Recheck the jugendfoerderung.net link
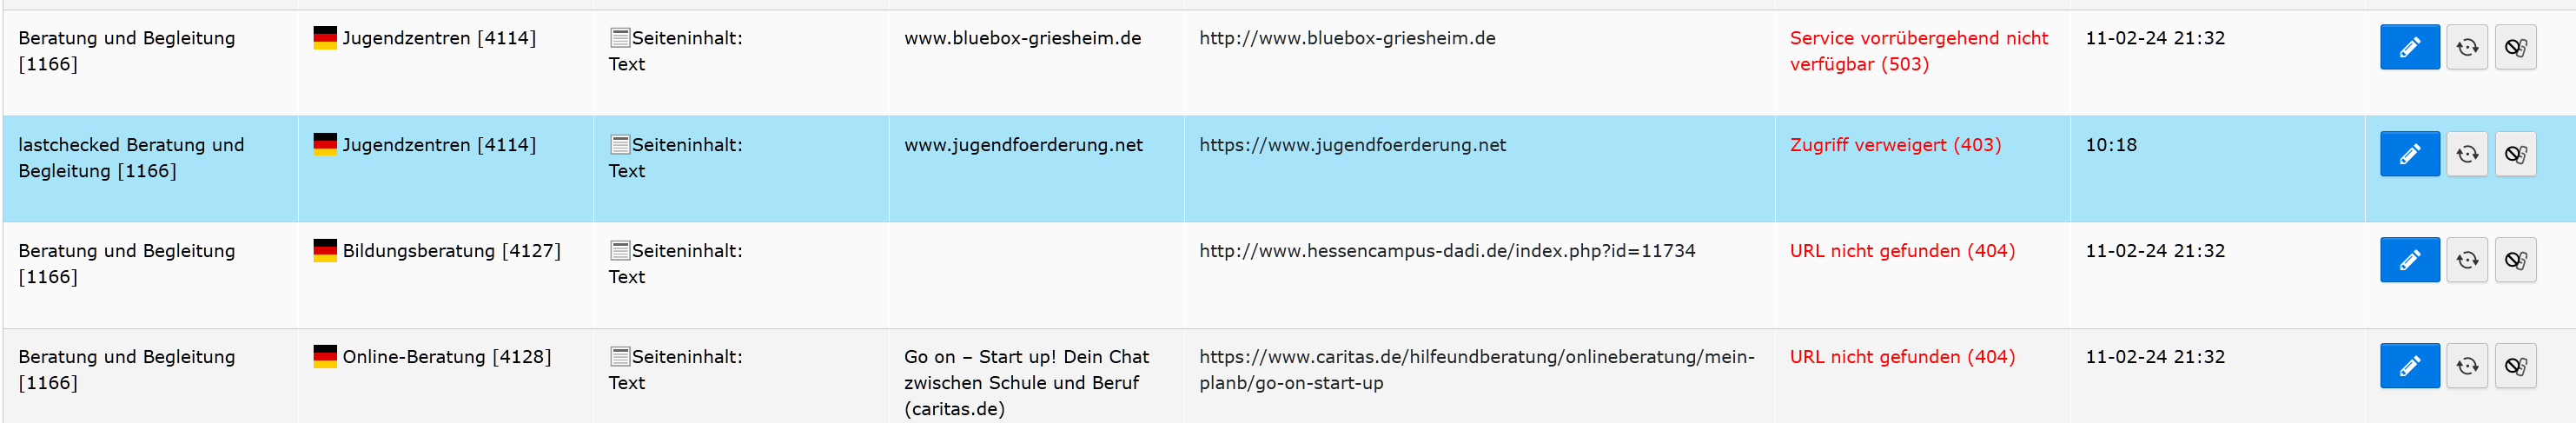The height and width of the screenshot is (423, 2576). point(2466,154)
